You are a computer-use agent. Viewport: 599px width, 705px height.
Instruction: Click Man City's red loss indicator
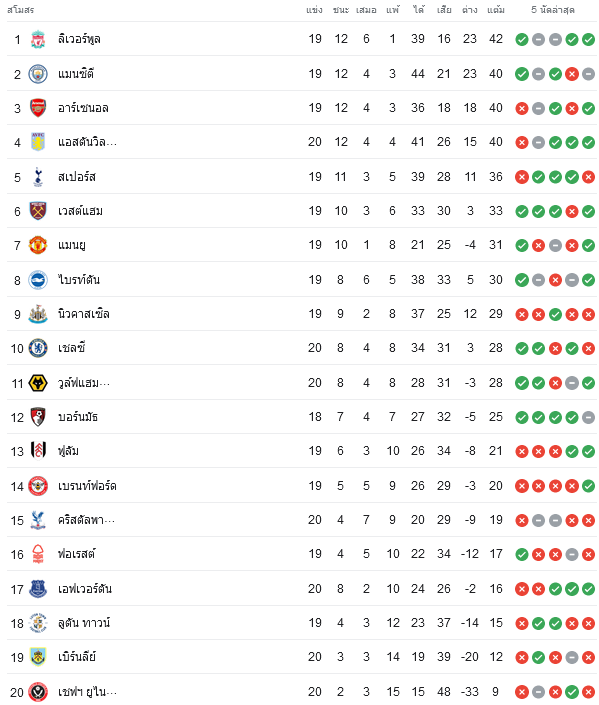tap(572, 74)
